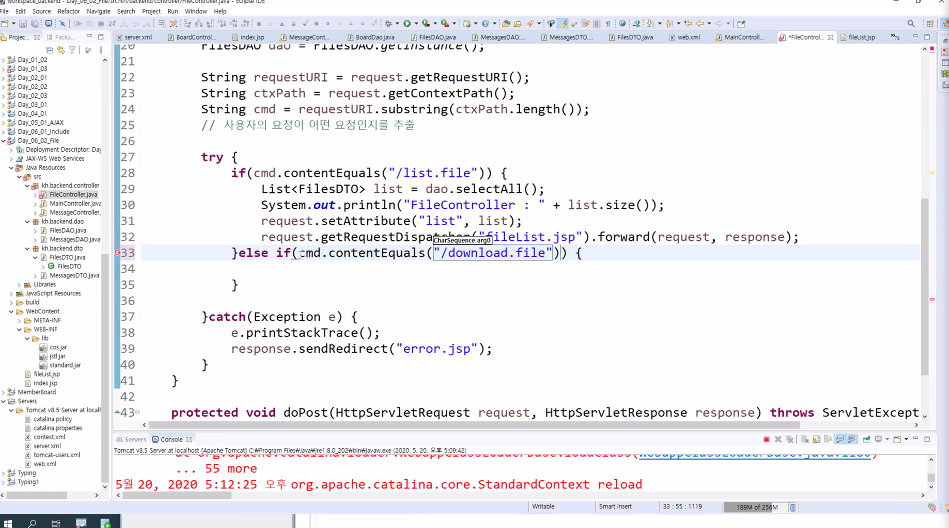This screenshot has width=949, height=528.
Task: Open the Source menu
Action: [x=41, y=11]
